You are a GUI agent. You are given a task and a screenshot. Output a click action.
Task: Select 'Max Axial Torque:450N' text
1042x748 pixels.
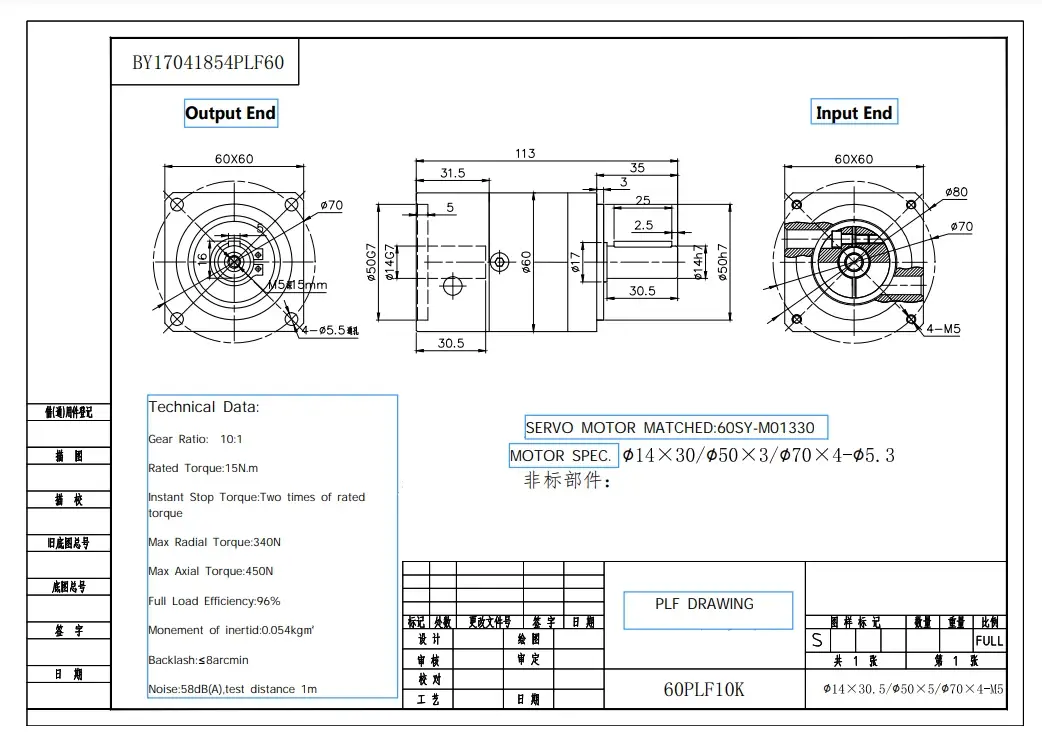[x=210, y=571]
